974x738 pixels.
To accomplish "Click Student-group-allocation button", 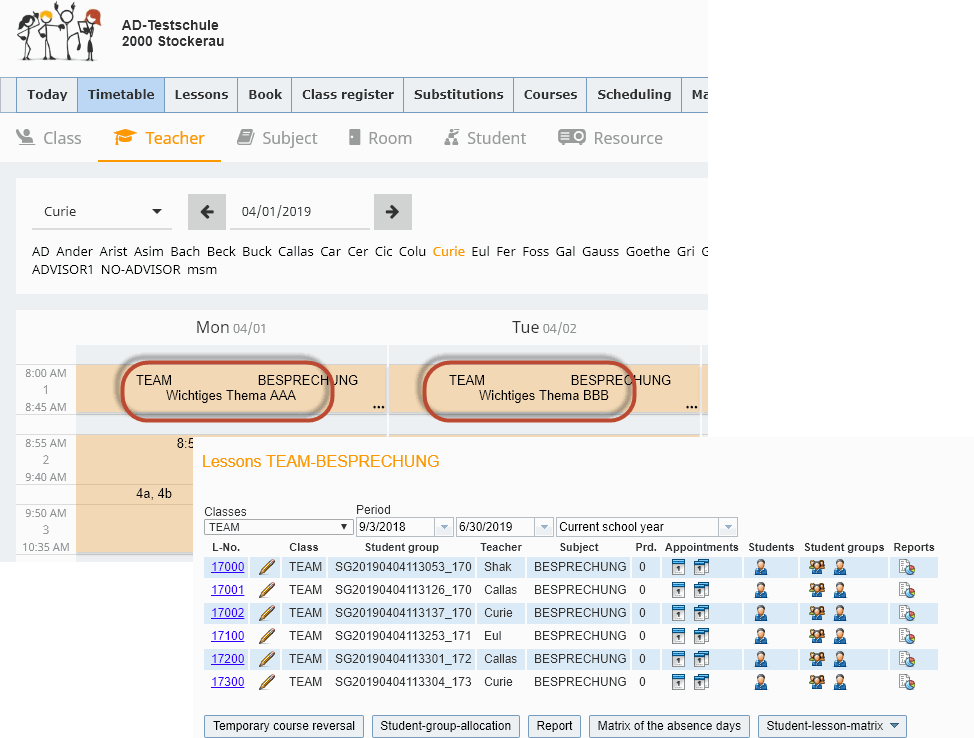I will pyautogui.click(x=445, y=726).
